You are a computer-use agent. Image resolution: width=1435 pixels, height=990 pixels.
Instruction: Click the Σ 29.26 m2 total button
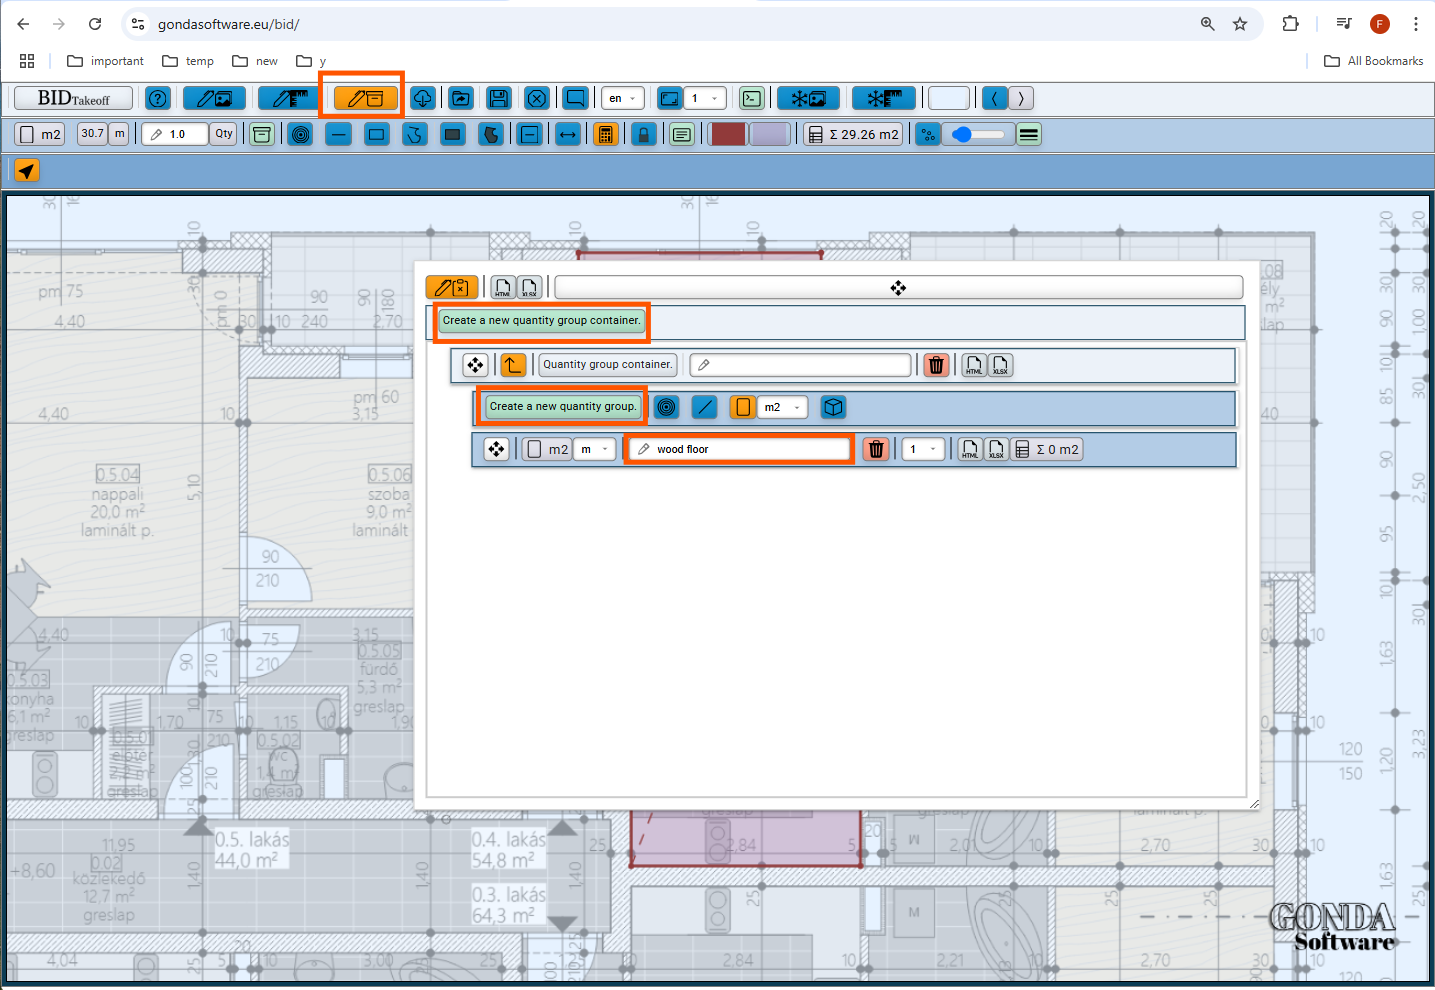(x=854, y=134)
